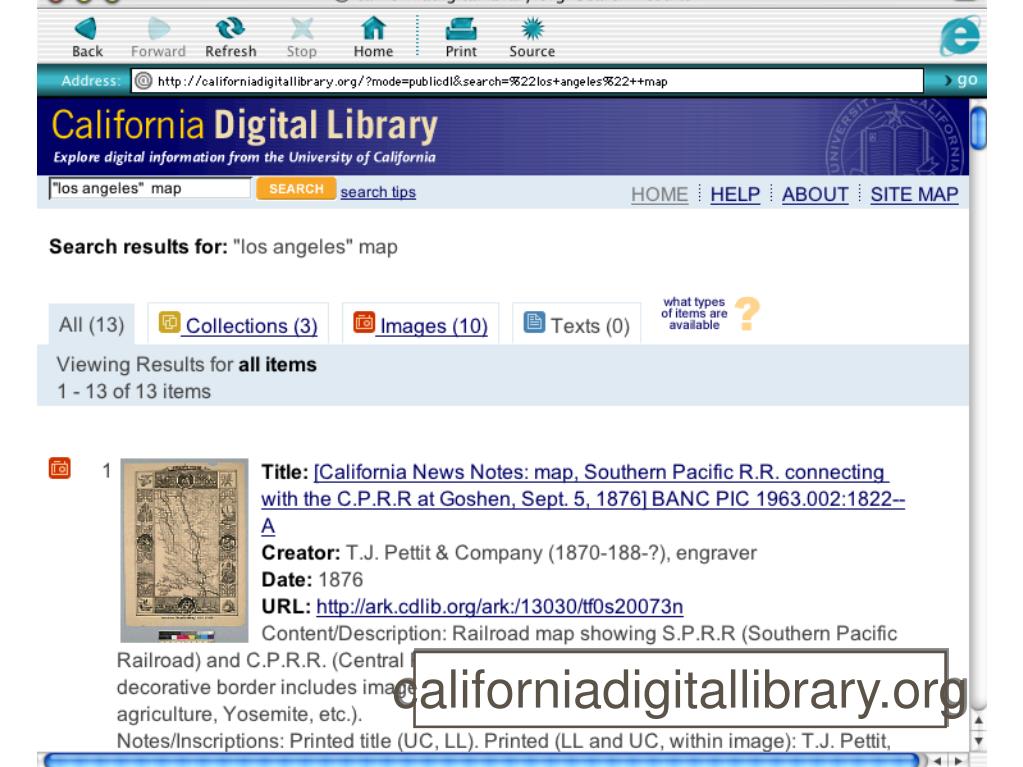Click the Forward arrow toolbar button
This screenshot has width=1023, height=767.
click(x=158, y=37)
